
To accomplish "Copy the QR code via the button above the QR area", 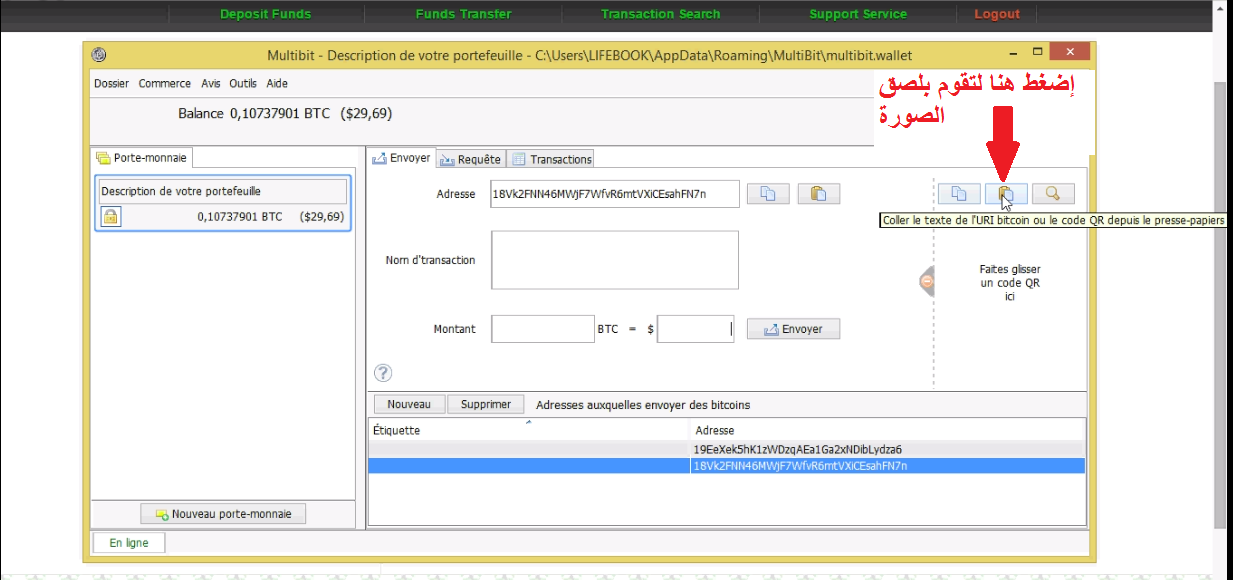I will (x=958, y=194).
